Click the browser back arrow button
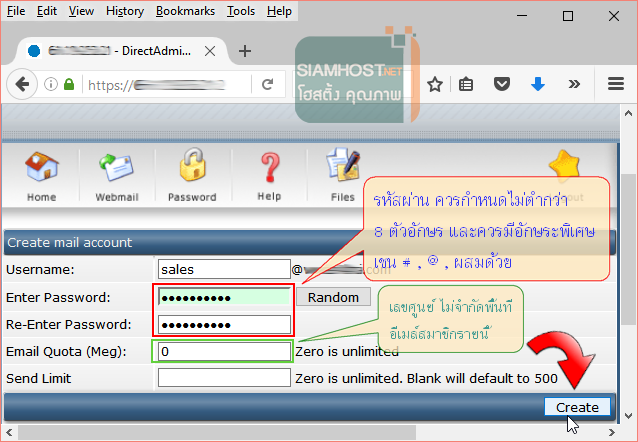This screenshot has width=638, height=442. (x=20, y=85)
